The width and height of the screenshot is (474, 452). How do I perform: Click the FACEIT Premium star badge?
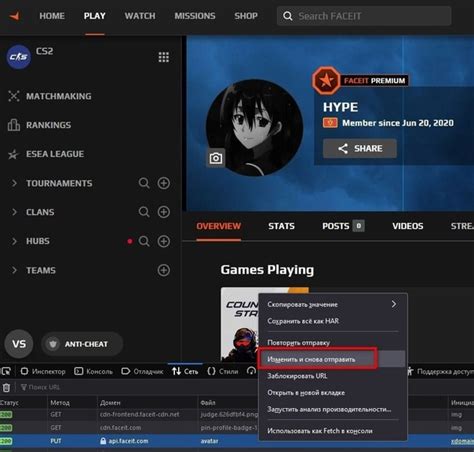click(x=326, y=80)
